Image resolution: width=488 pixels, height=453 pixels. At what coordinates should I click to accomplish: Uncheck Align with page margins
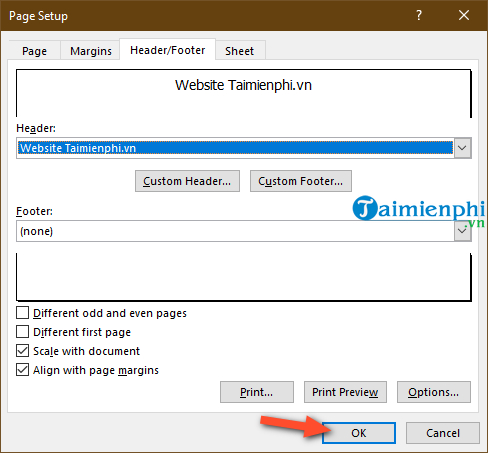coord(22,370)
